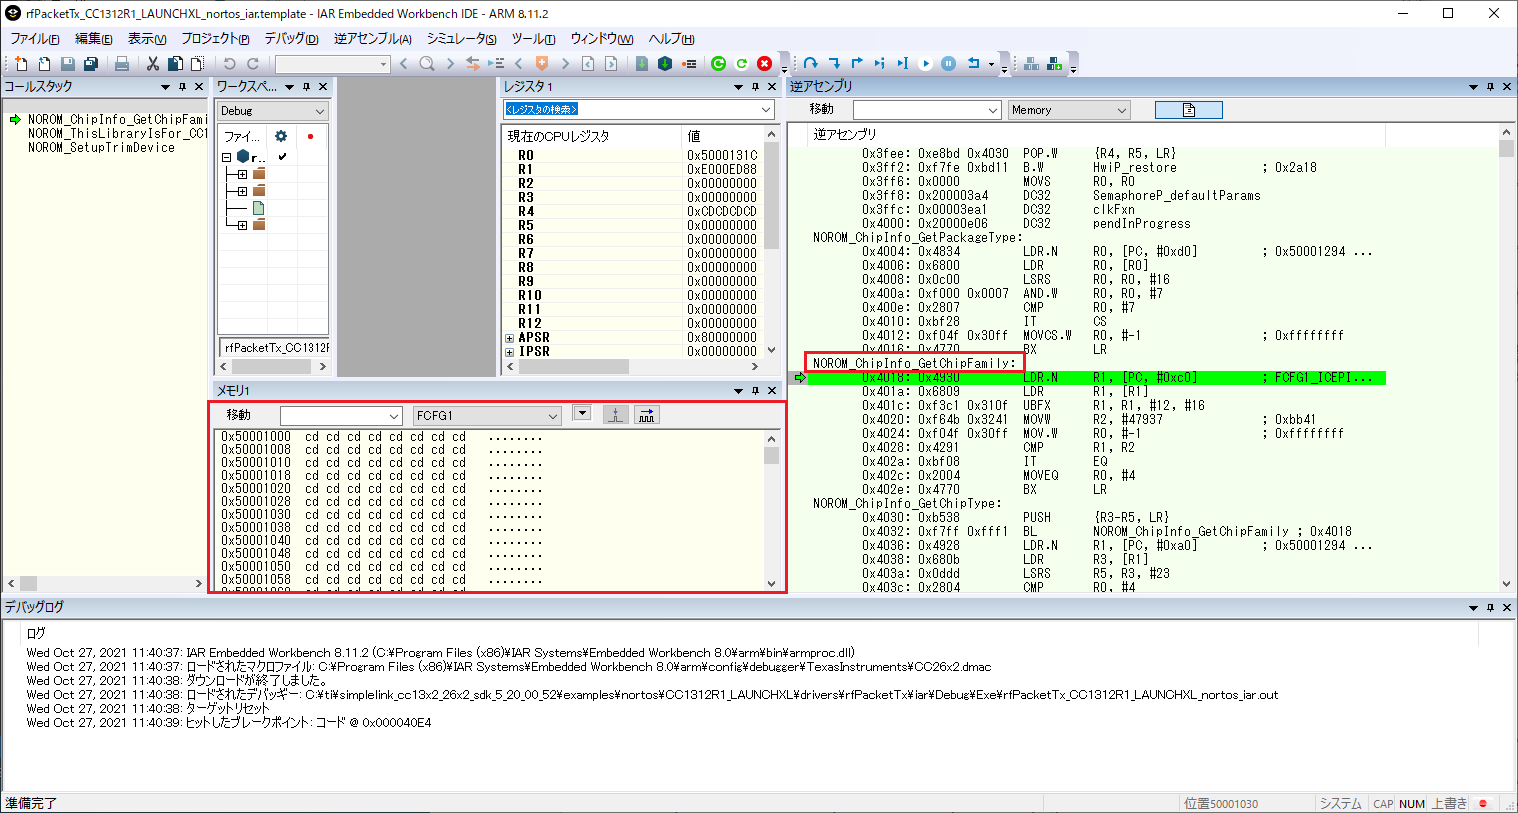
Task: Open the シミュレータ (Simulator) menu
Action: [461, 39]
